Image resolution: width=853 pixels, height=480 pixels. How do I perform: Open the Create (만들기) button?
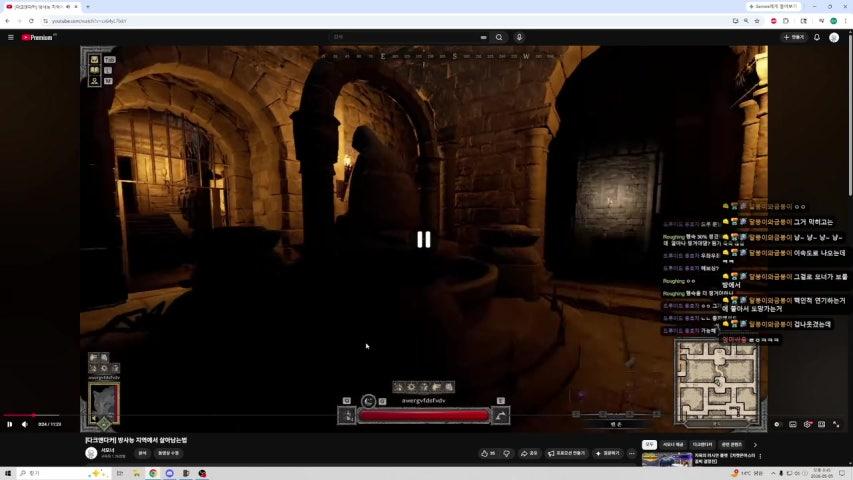pyautogui.click(x=794, y=38)
